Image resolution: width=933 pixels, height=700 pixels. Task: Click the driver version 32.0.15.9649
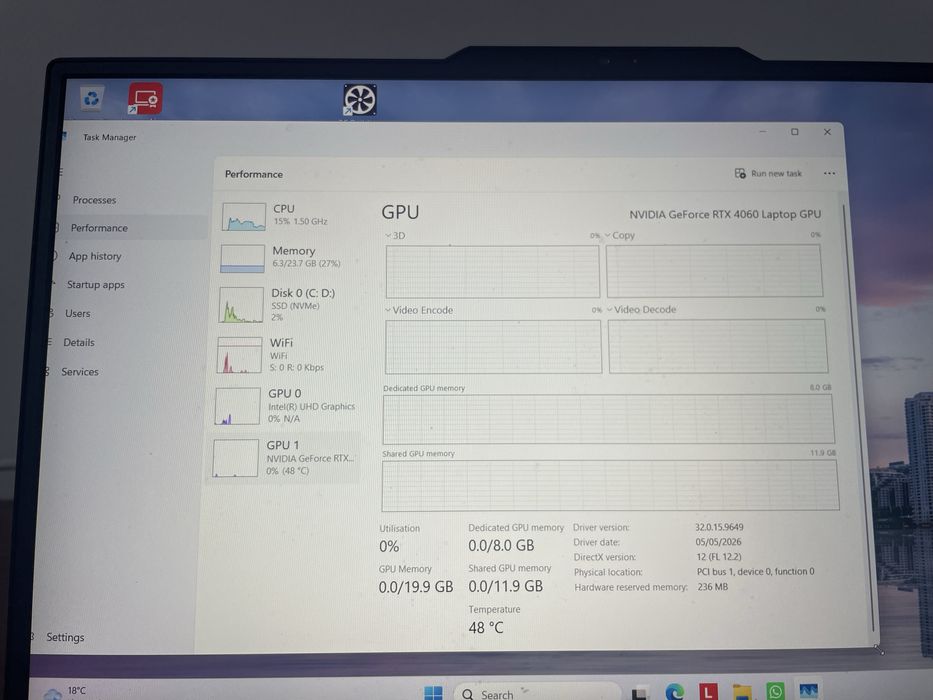pyautogui.click(x=719, y=527)
